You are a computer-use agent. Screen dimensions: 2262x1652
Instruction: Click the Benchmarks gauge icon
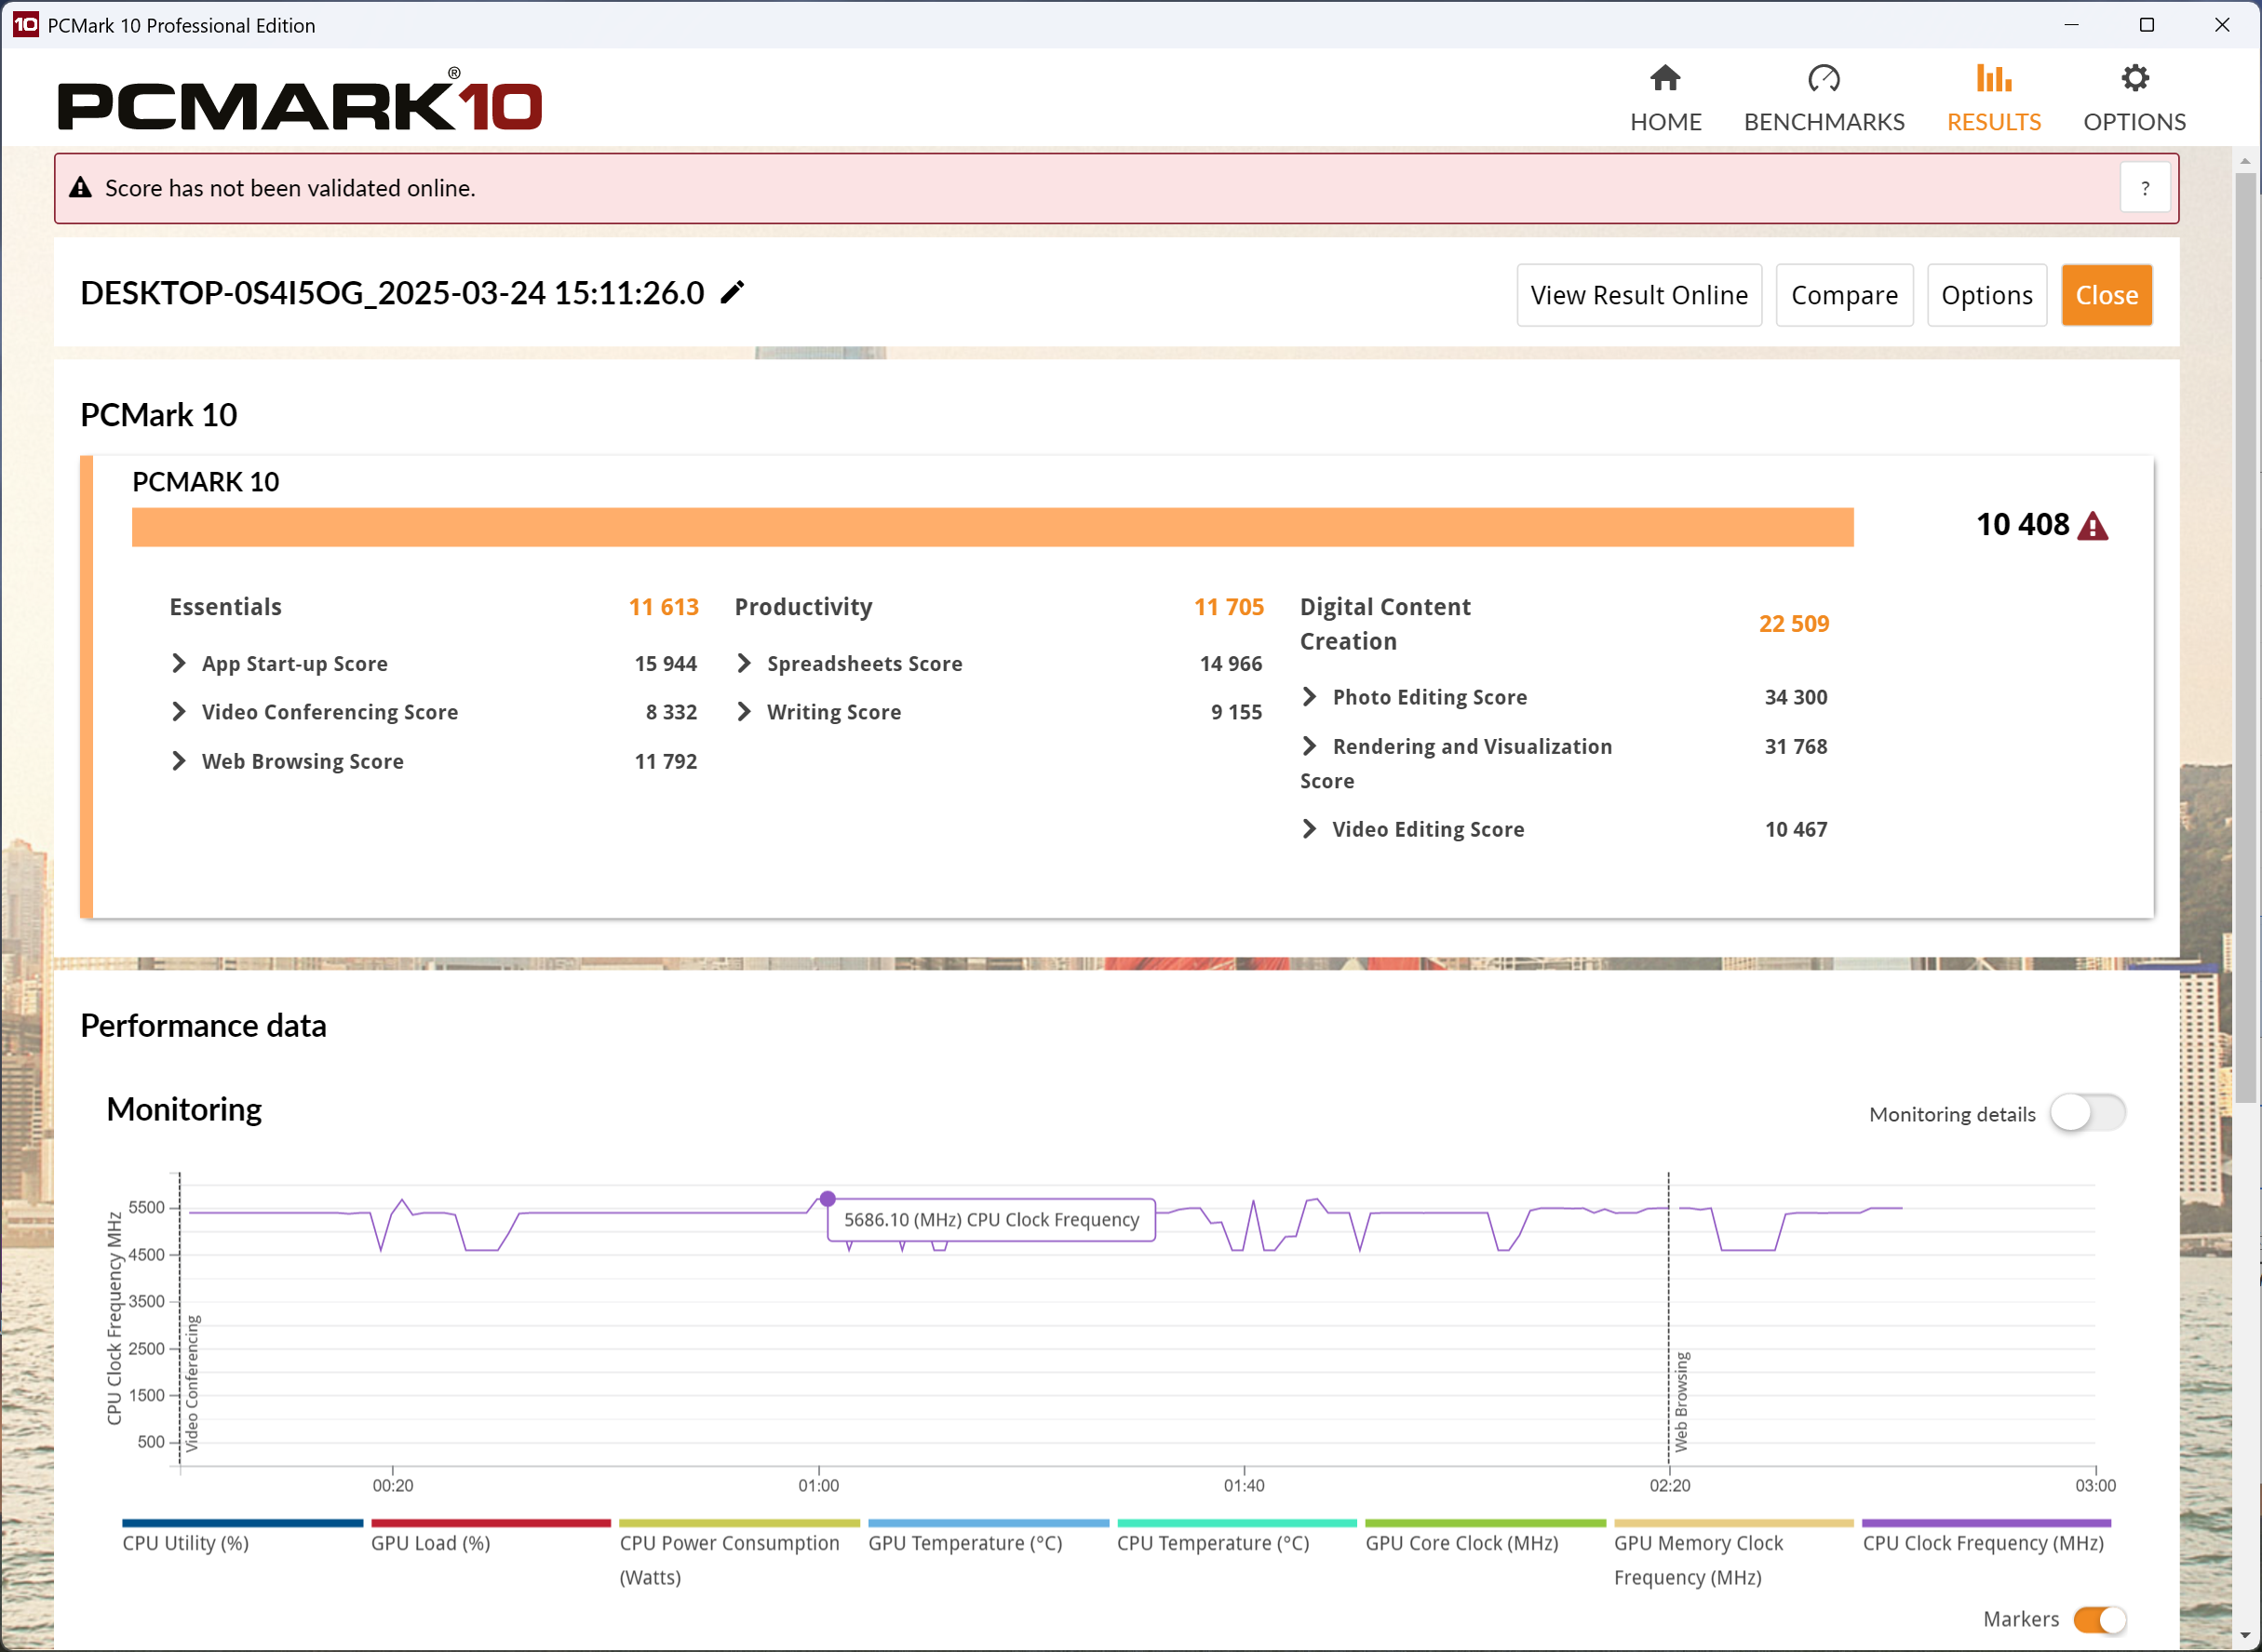[x=1823, y=78]
